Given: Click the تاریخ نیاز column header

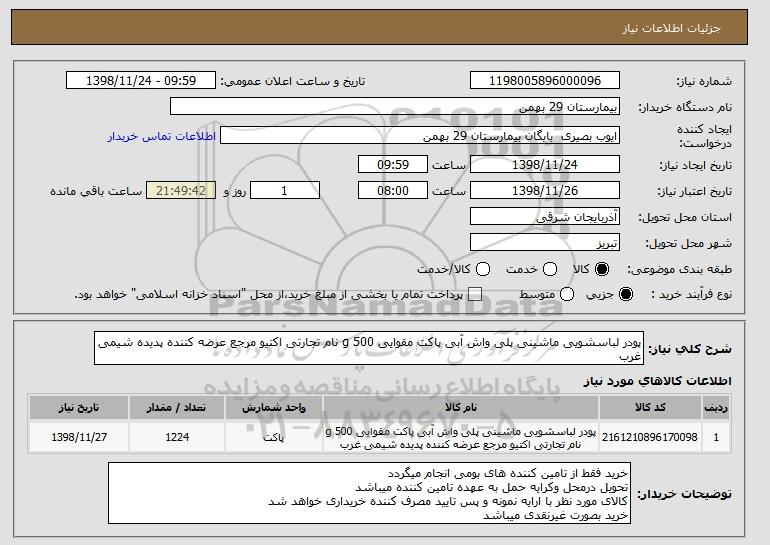Looking at the screenshot, I should pos(79,408).
